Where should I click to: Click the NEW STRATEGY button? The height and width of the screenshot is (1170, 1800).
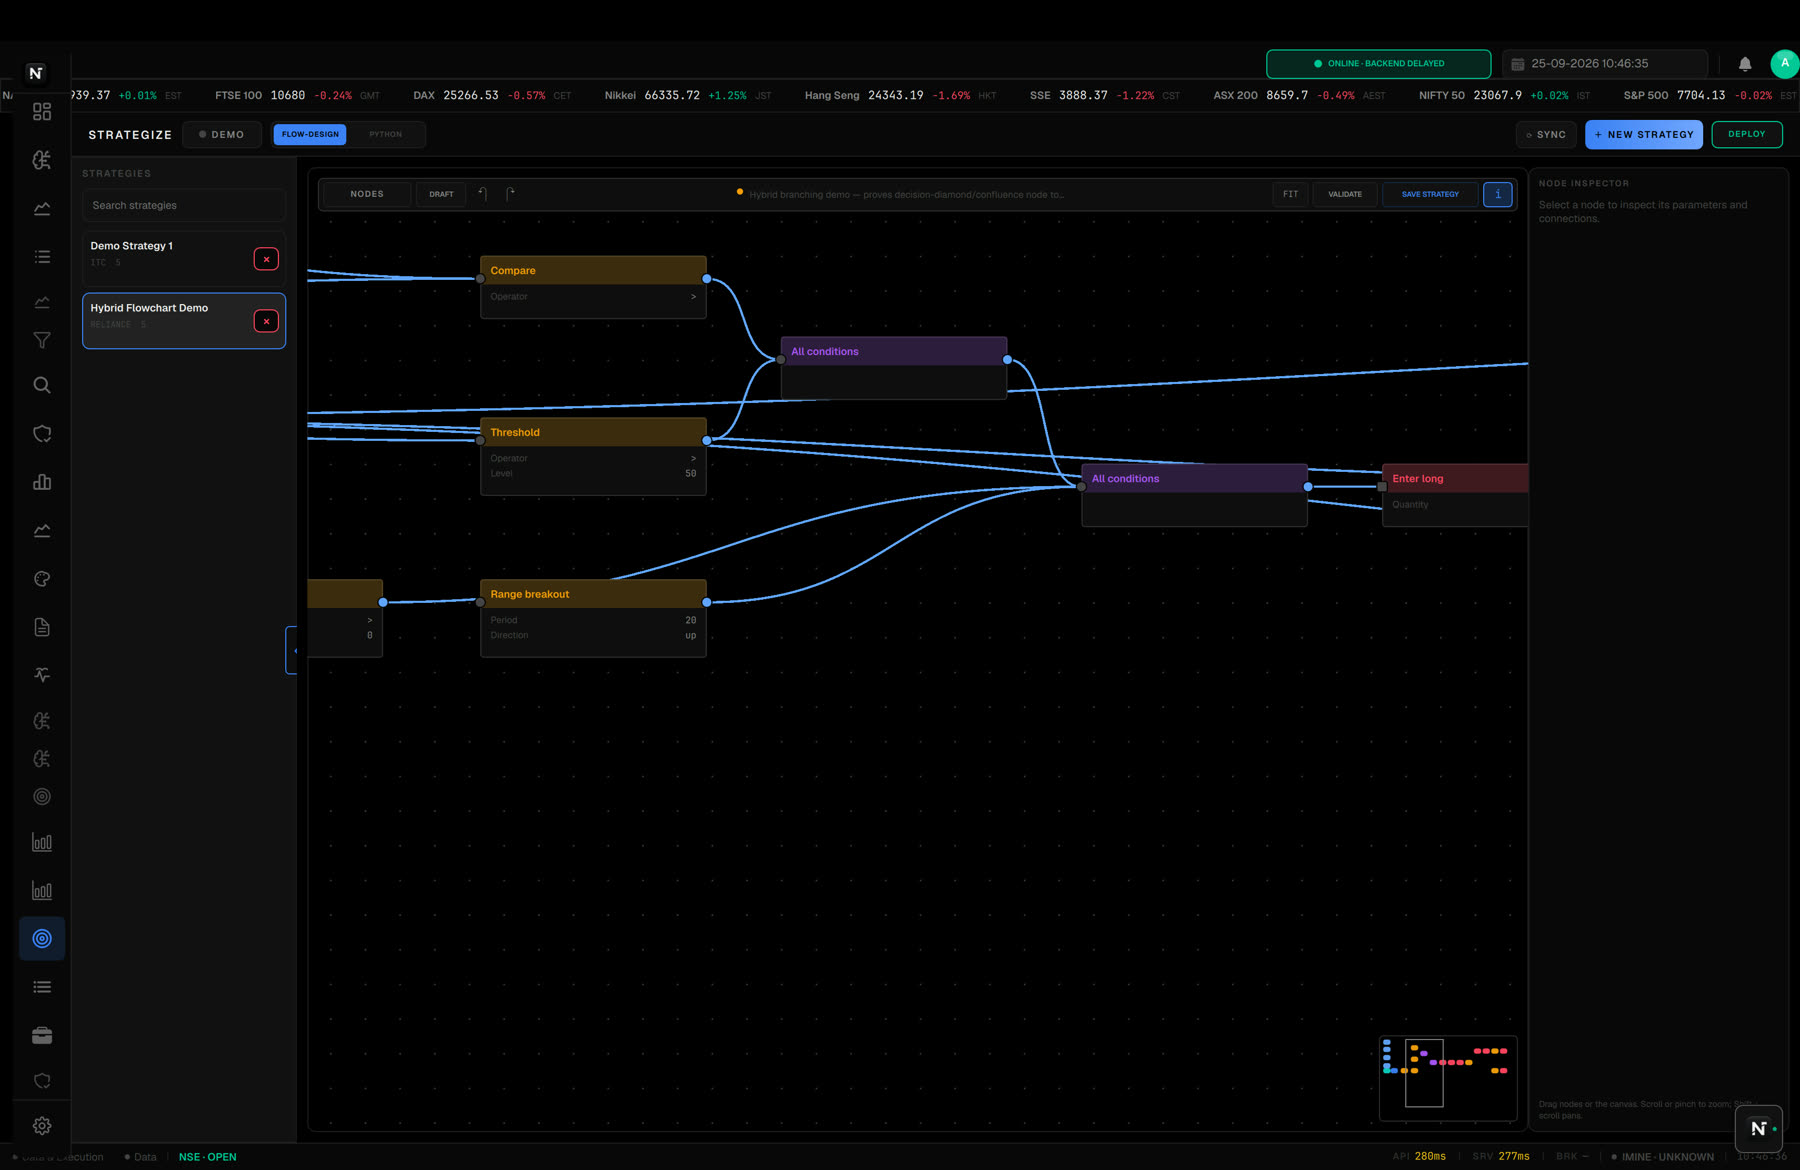[x=1644, y=135]
